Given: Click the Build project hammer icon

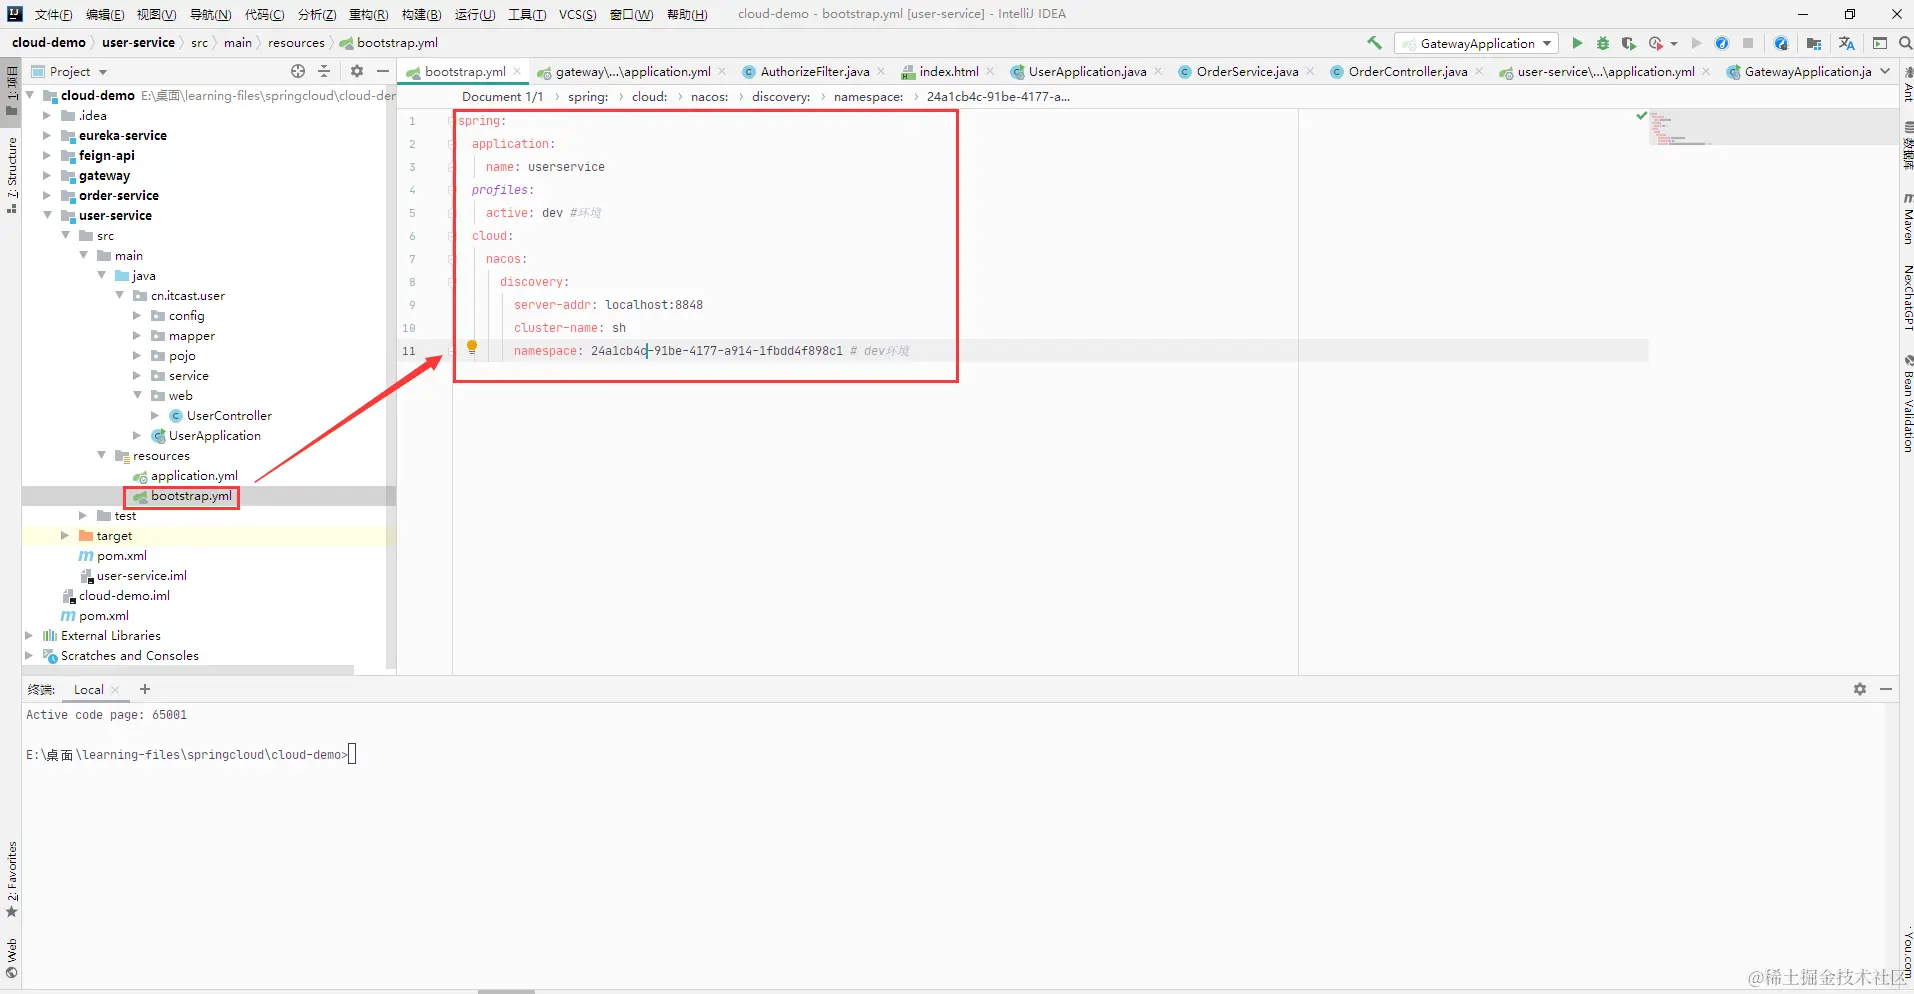Looking at the screenshot, I should coord(1374,43).
